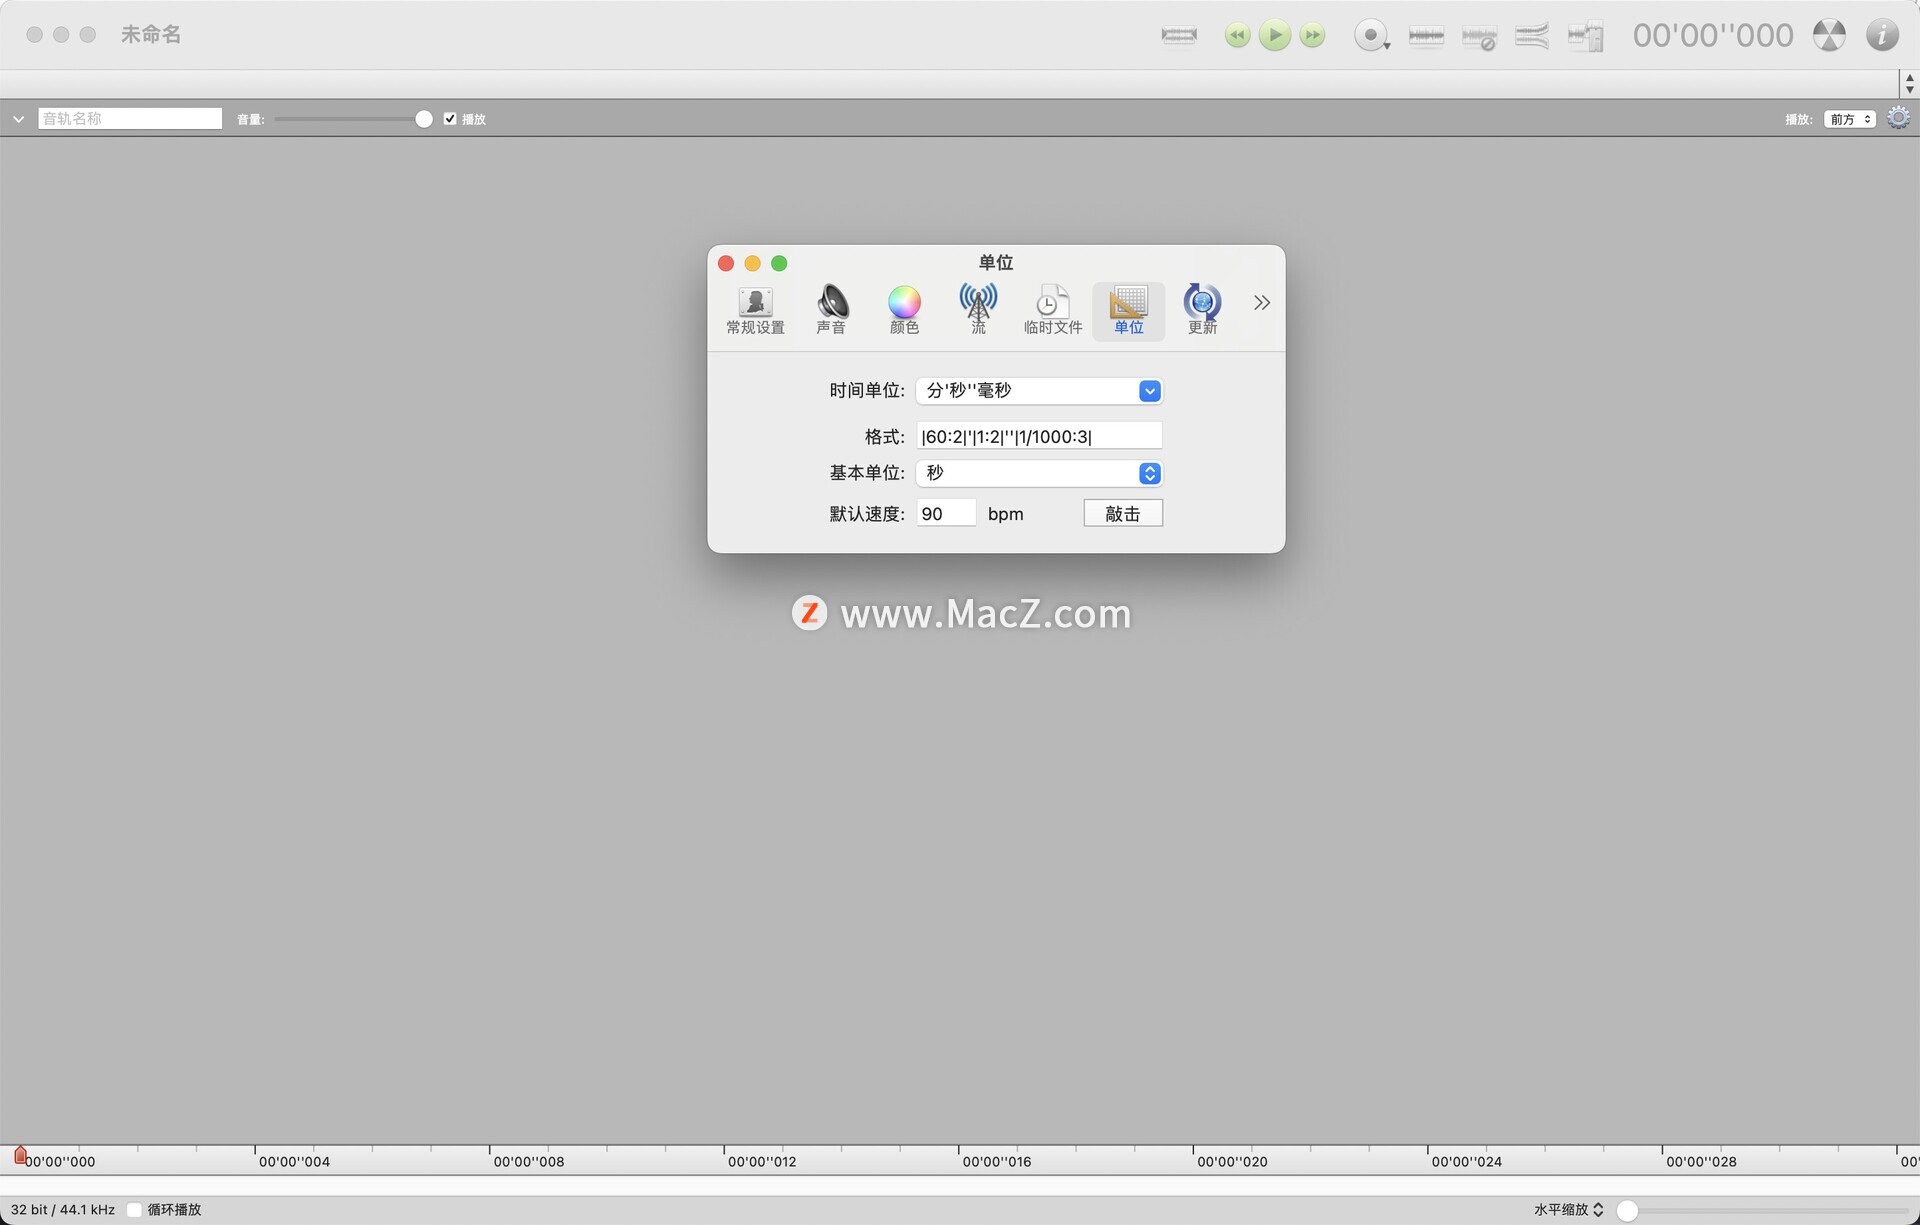This screenshot has width=1920, height=1225.
Task: Fast-forward with the green forward button
Action: pyautogui.click(x=1312, y=35)
